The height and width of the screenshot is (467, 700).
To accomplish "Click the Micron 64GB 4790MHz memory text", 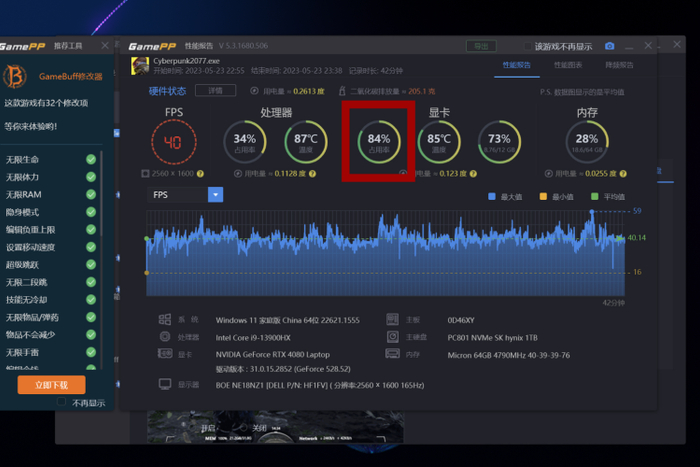I will [x=508, y=355].
